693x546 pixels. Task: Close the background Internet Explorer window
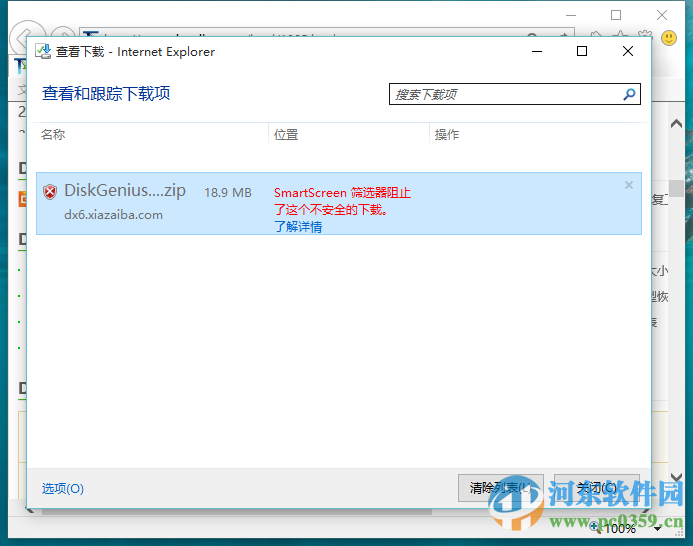point(662,15)
